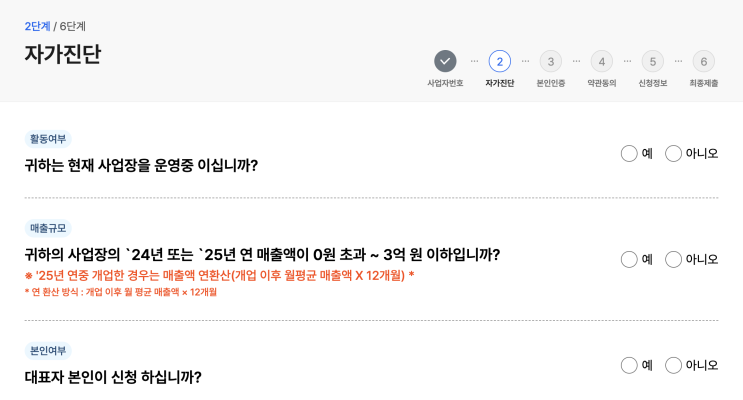743x400 pixels.
Task: Select 아니오 for 매출규모 question
Action: coord(674,259)
